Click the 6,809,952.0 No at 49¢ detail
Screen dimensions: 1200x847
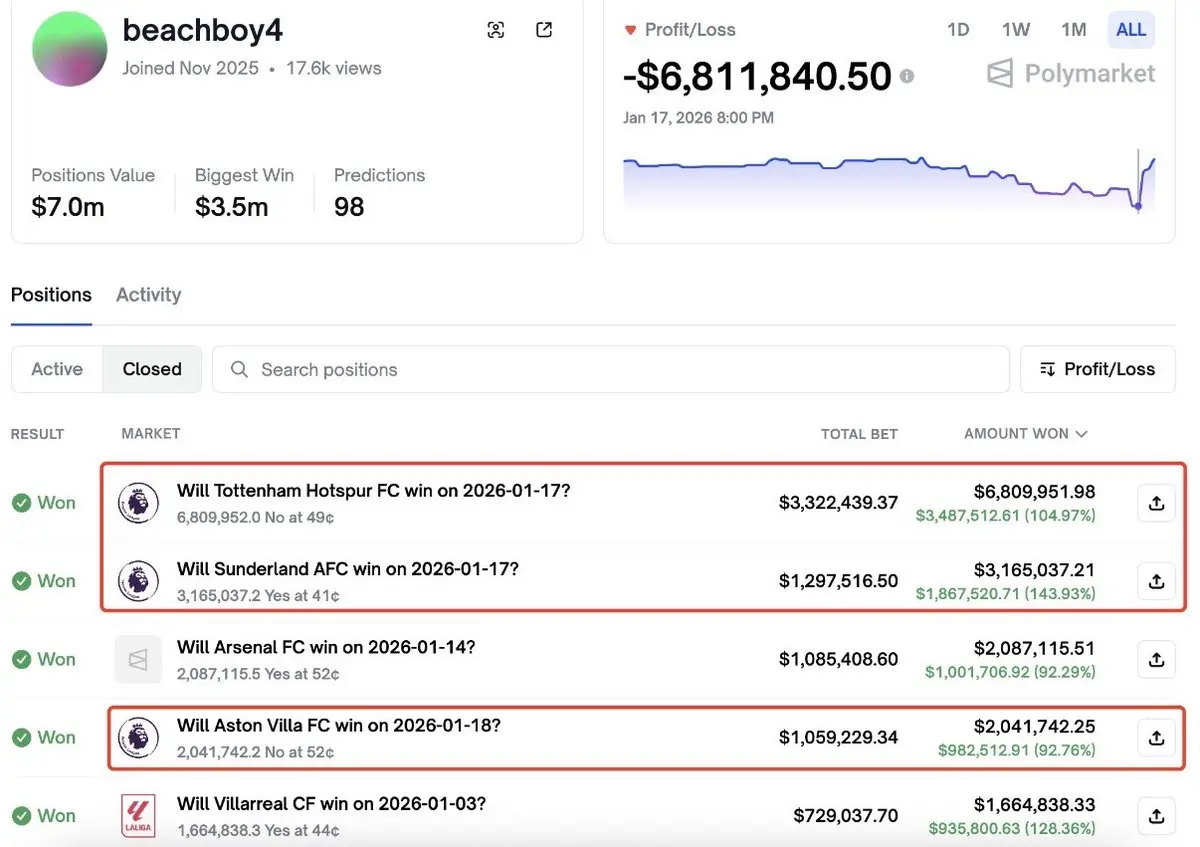point(256,518)
